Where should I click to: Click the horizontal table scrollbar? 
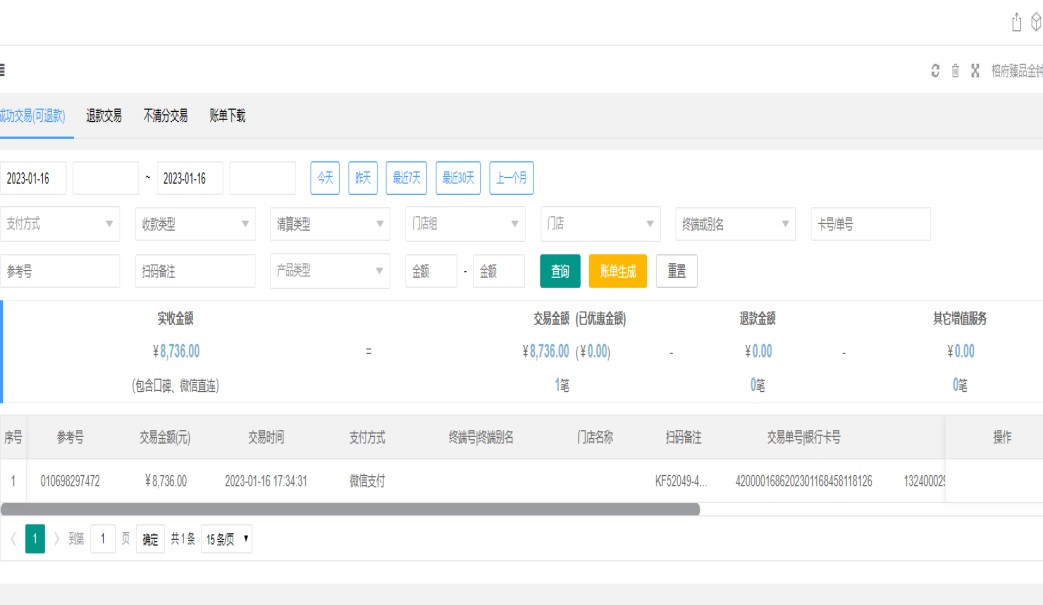[x=350, y=509]
